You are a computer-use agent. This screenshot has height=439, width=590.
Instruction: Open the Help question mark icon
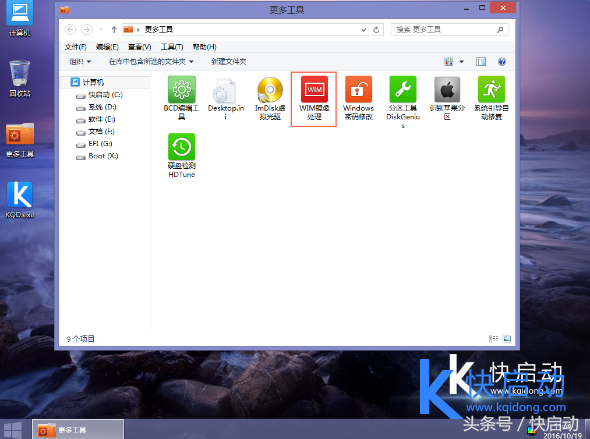502,61
